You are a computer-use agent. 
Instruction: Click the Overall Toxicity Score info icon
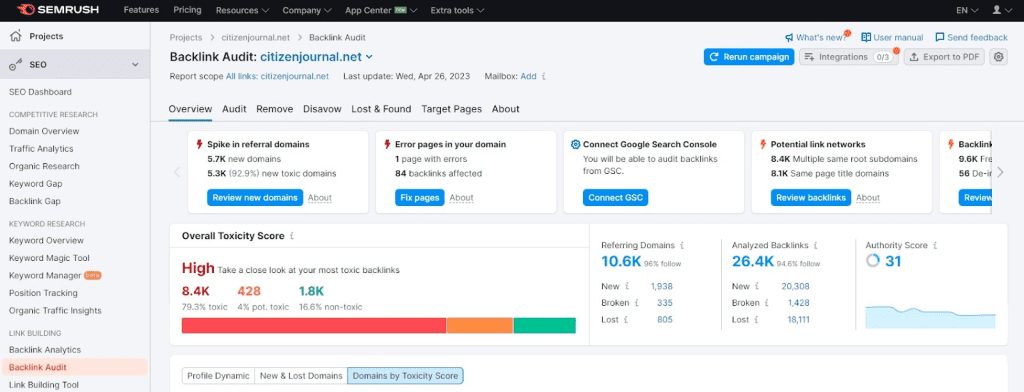[291, 236]
